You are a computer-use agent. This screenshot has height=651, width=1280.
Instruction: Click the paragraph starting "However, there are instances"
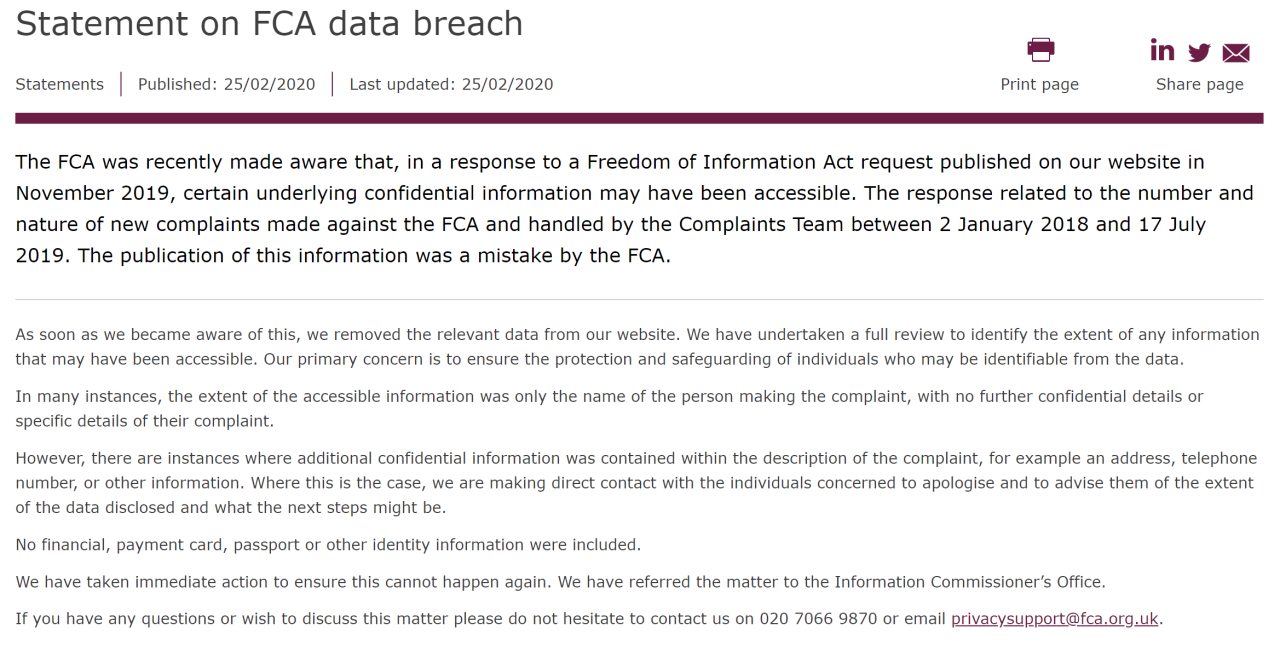tap(634, 482)
